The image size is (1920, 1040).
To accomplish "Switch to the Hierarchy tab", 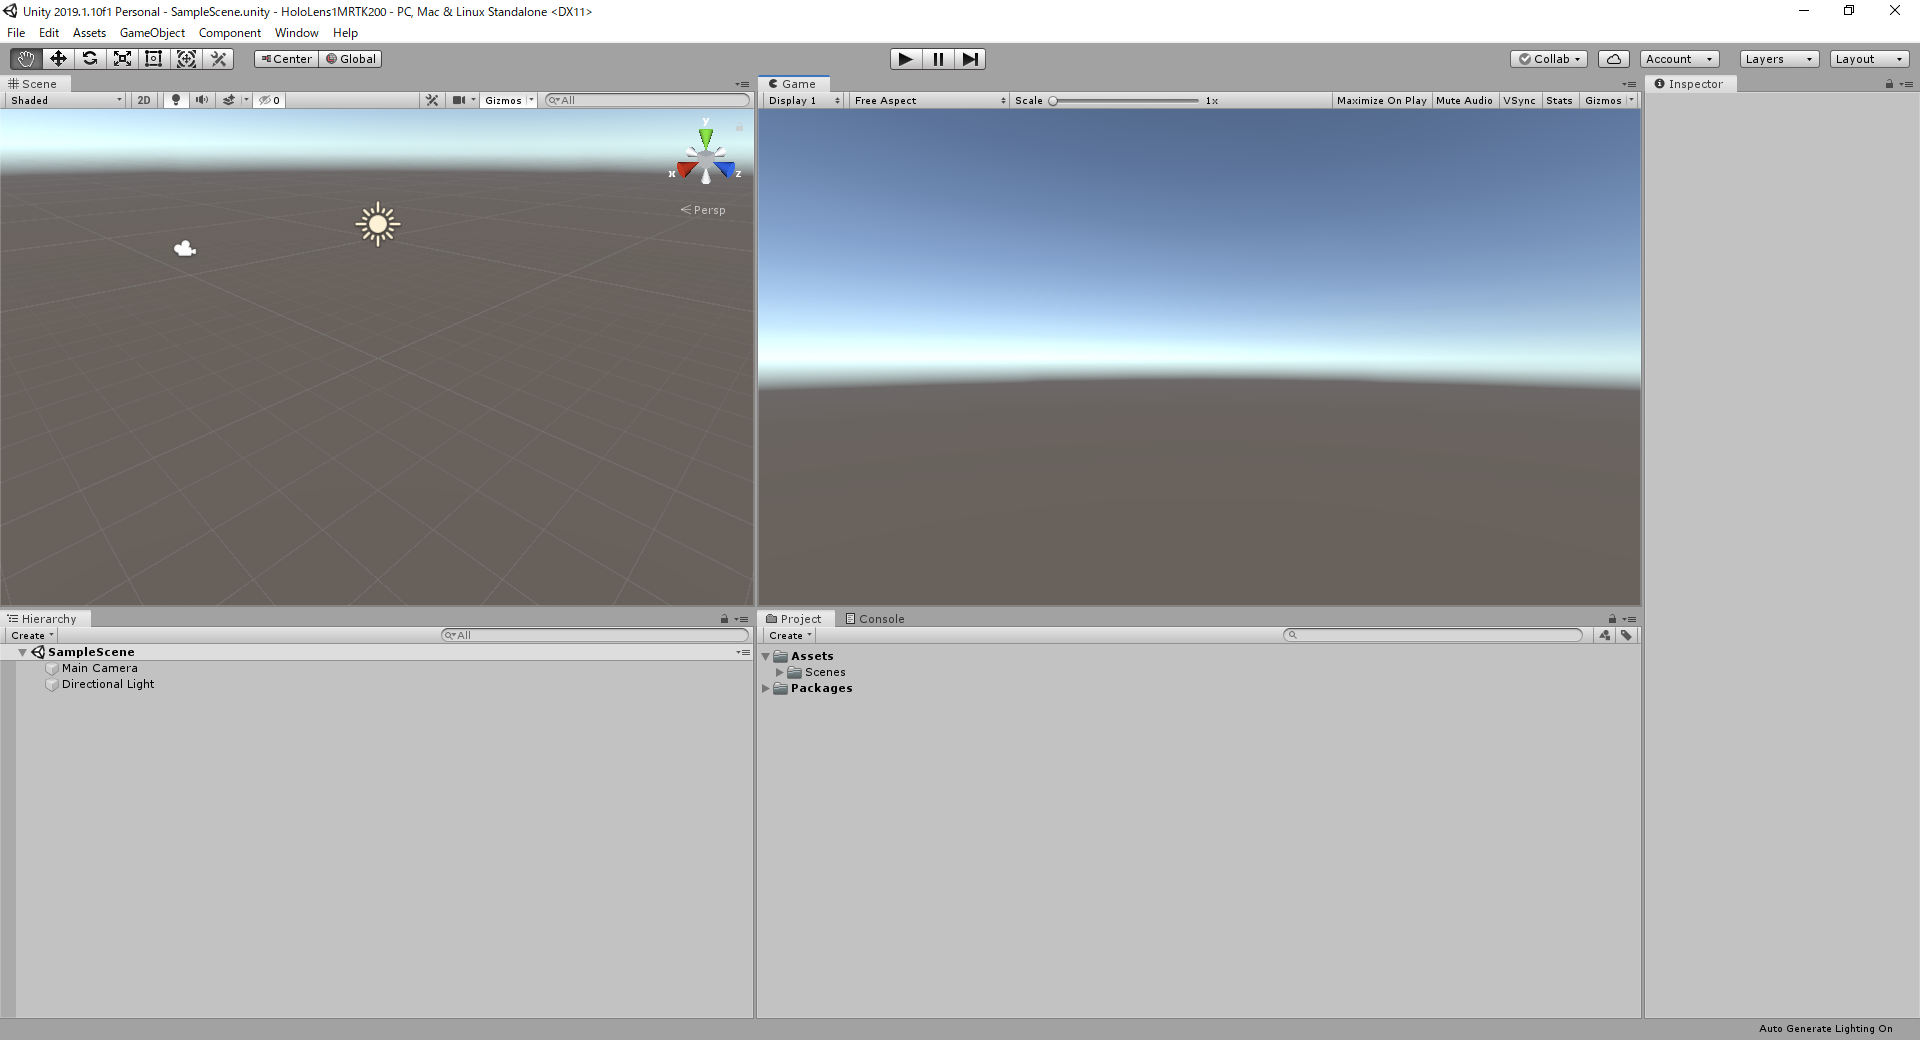I will [x=43, y=619].
